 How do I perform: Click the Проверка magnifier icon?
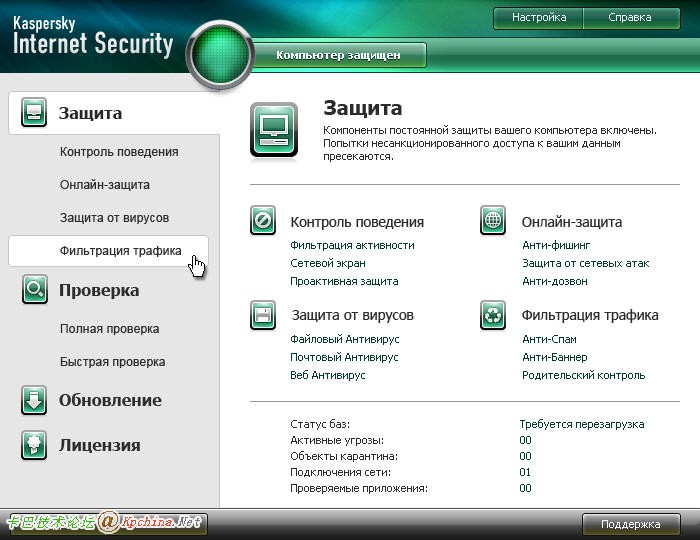coord(35,290)
